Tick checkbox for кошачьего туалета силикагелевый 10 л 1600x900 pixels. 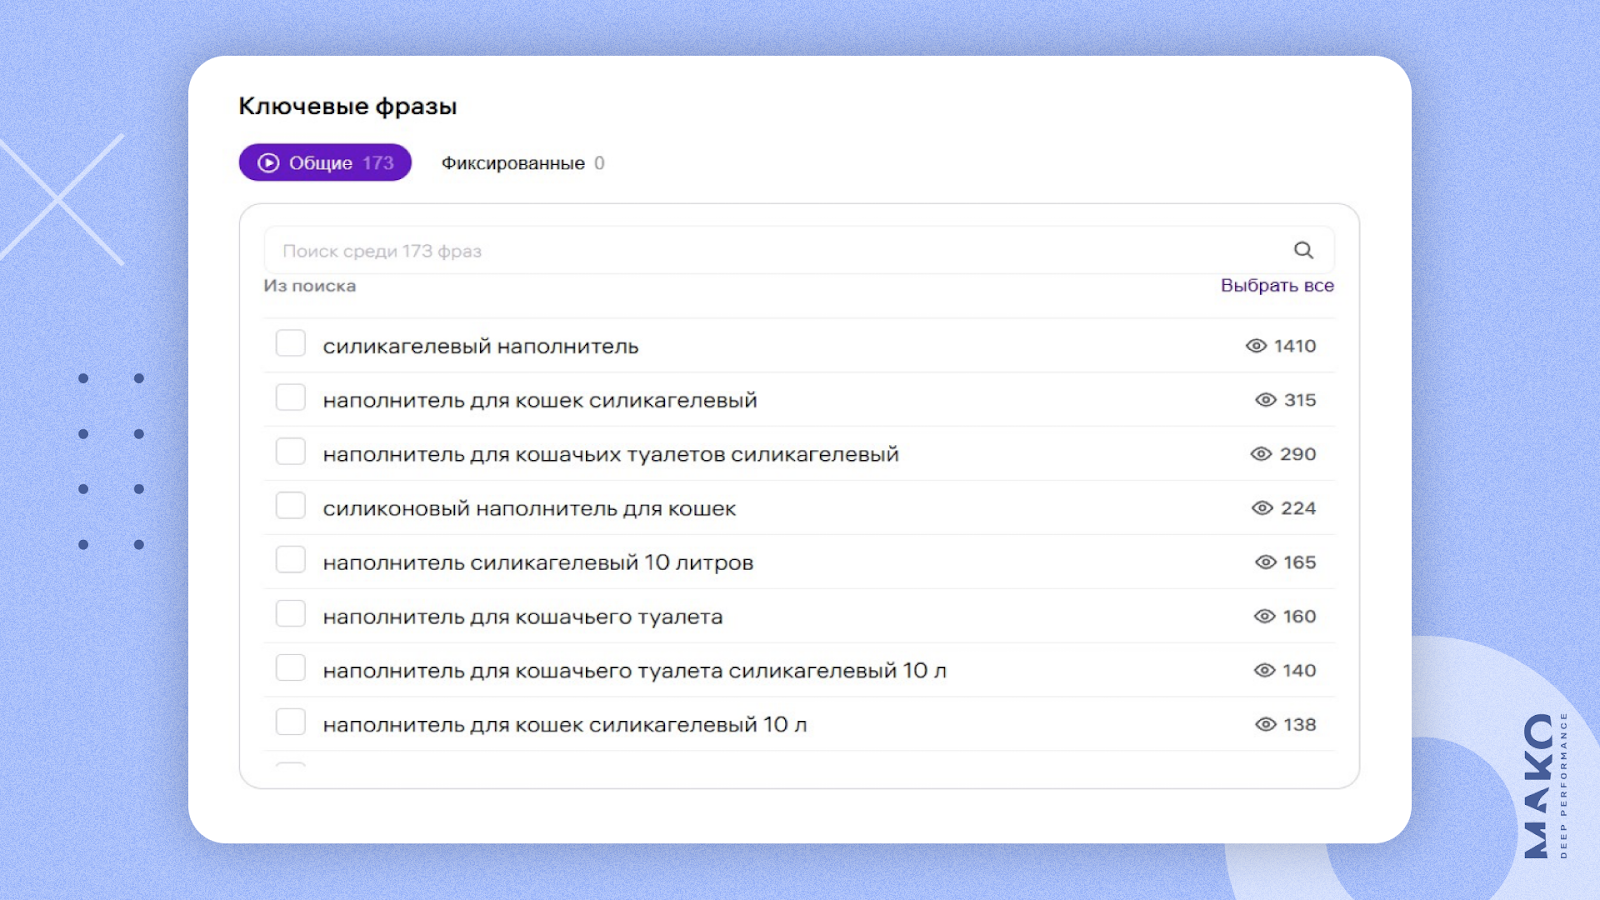tap(291, 667)
